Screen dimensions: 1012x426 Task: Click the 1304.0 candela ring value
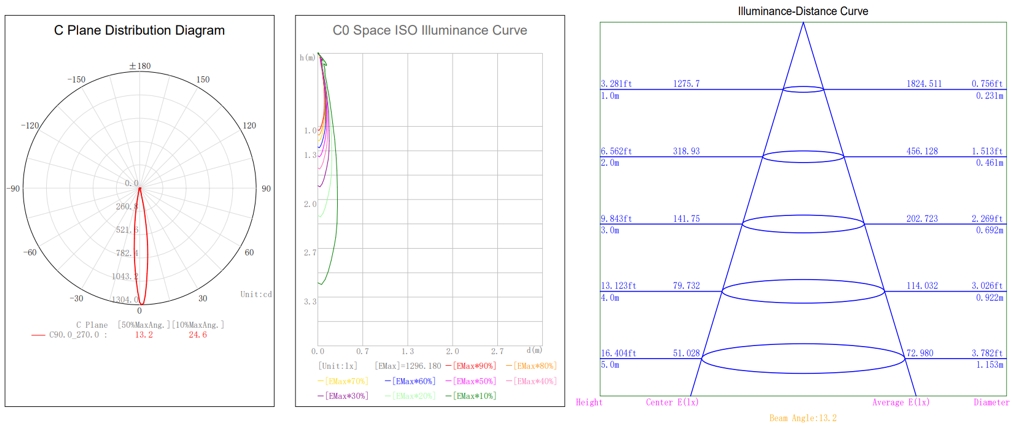coord(126,300)
